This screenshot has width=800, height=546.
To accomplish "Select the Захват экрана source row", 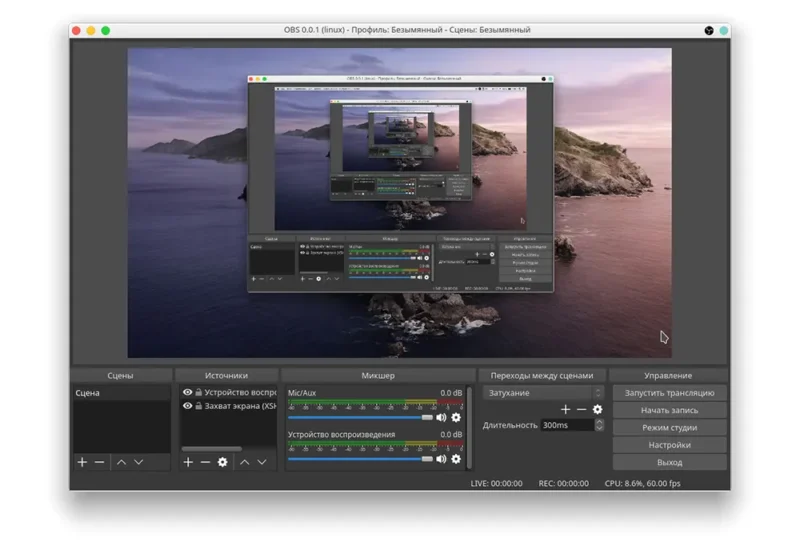I will point(229,406).
